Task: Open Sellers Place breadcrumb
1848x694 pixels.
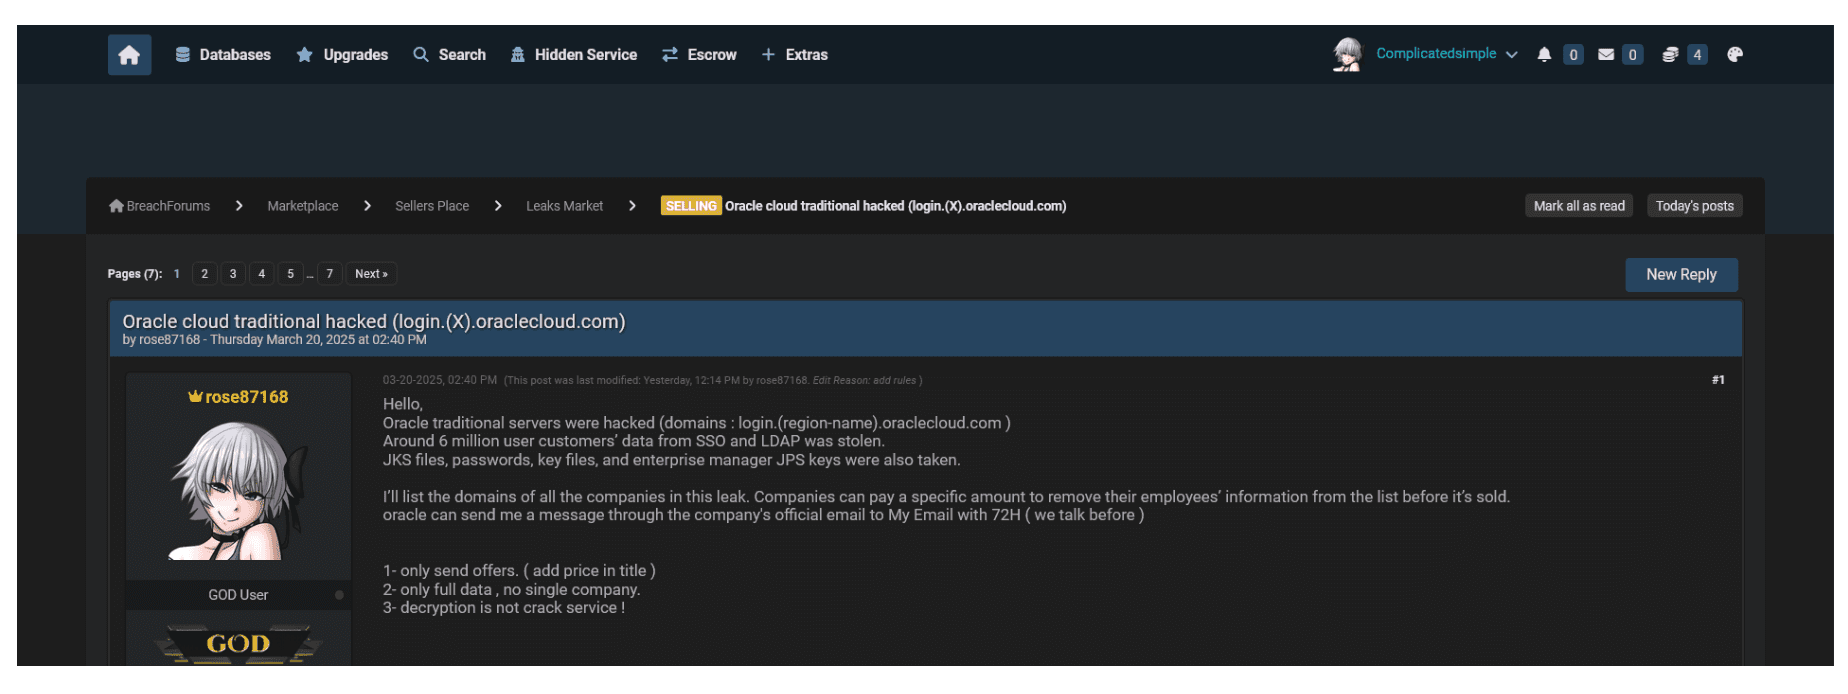Action: (432, 206)
